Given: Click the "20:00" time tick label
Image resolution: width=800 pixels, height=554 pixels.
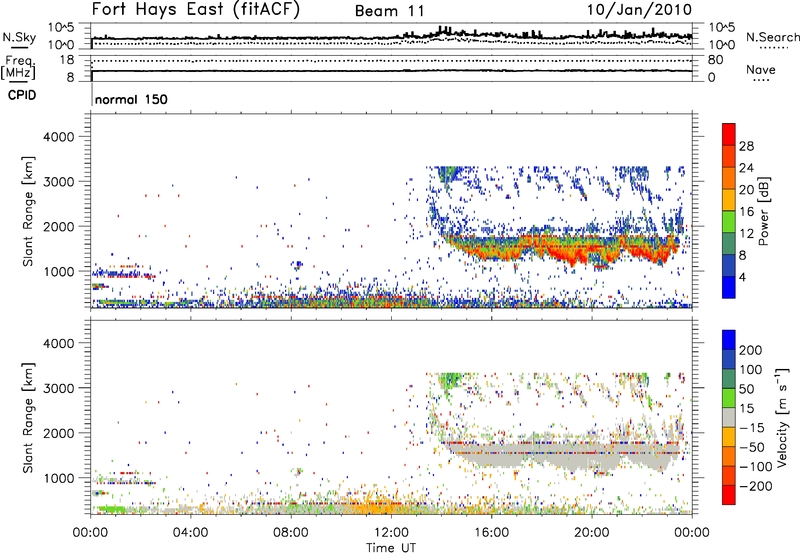Looking at the screenshot, I should click(x=591, y=533).
